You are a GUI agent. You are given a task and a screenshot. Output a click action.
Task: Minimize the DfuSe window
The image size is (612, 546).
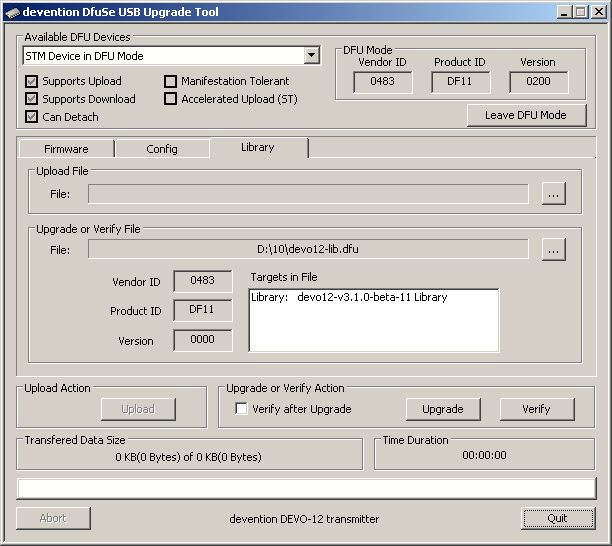pyautogui.click(x=564, y=12)
